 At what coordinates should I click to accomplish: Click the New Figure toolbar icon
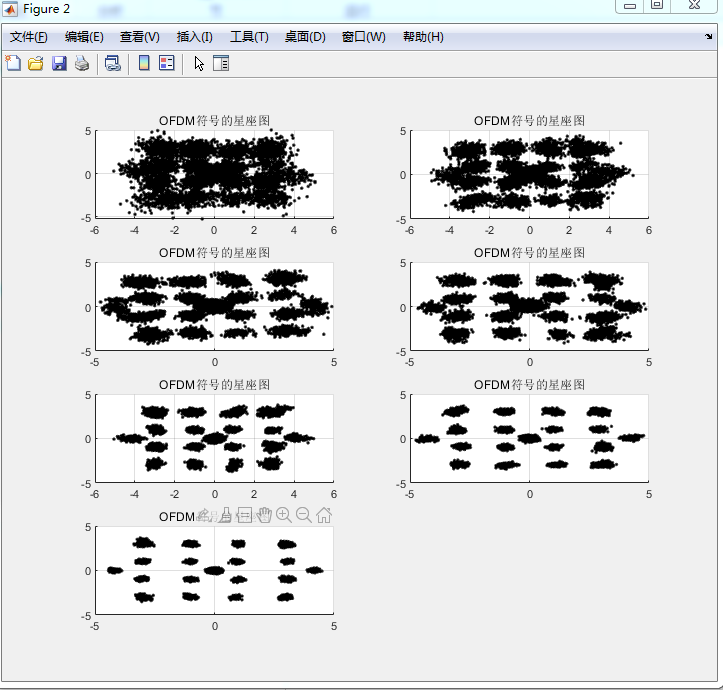pos(13,63)
